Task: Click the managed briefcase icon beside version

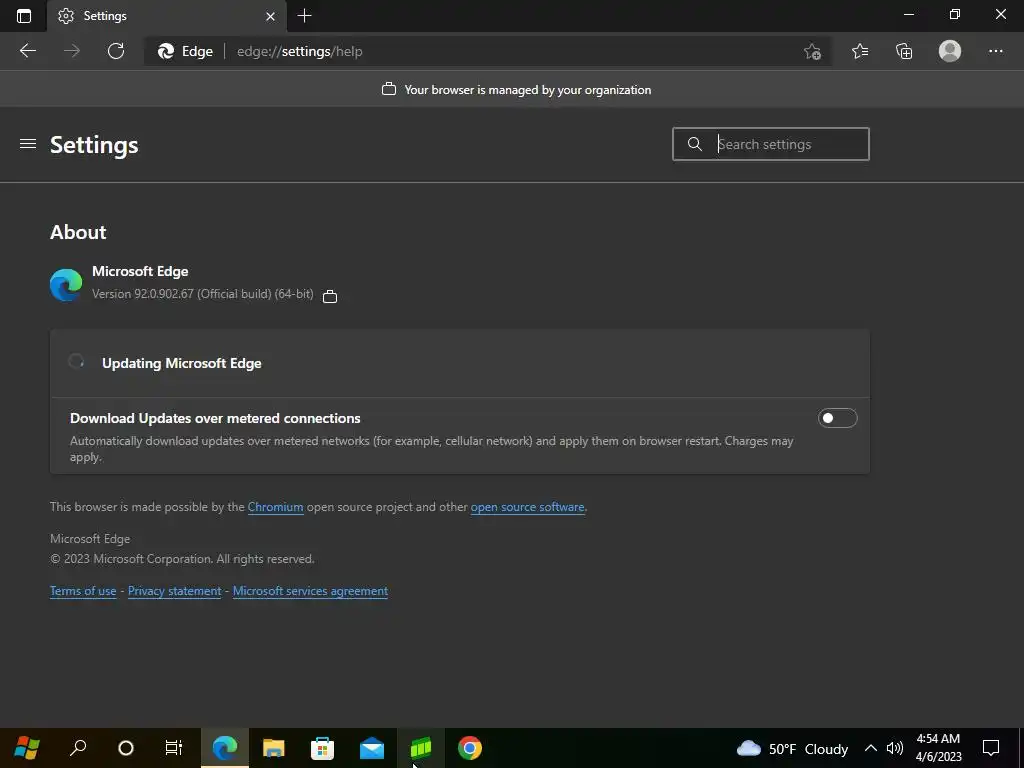Action: pyautogui.click(x=330, y=296)
